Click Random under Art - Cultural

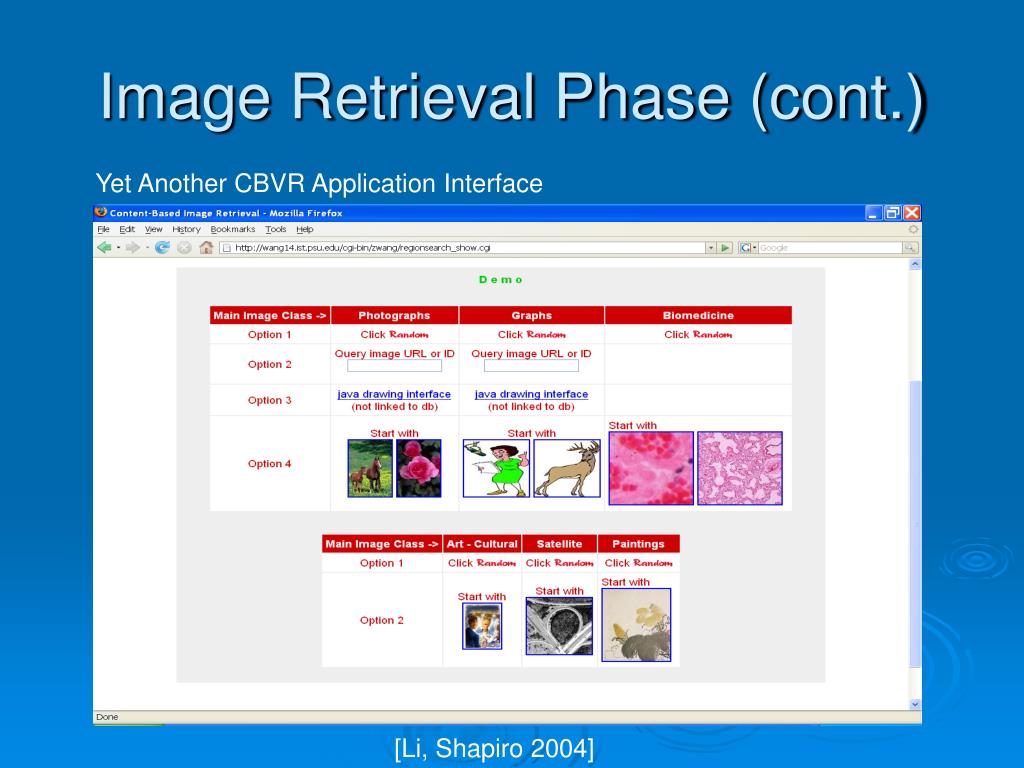496,563
